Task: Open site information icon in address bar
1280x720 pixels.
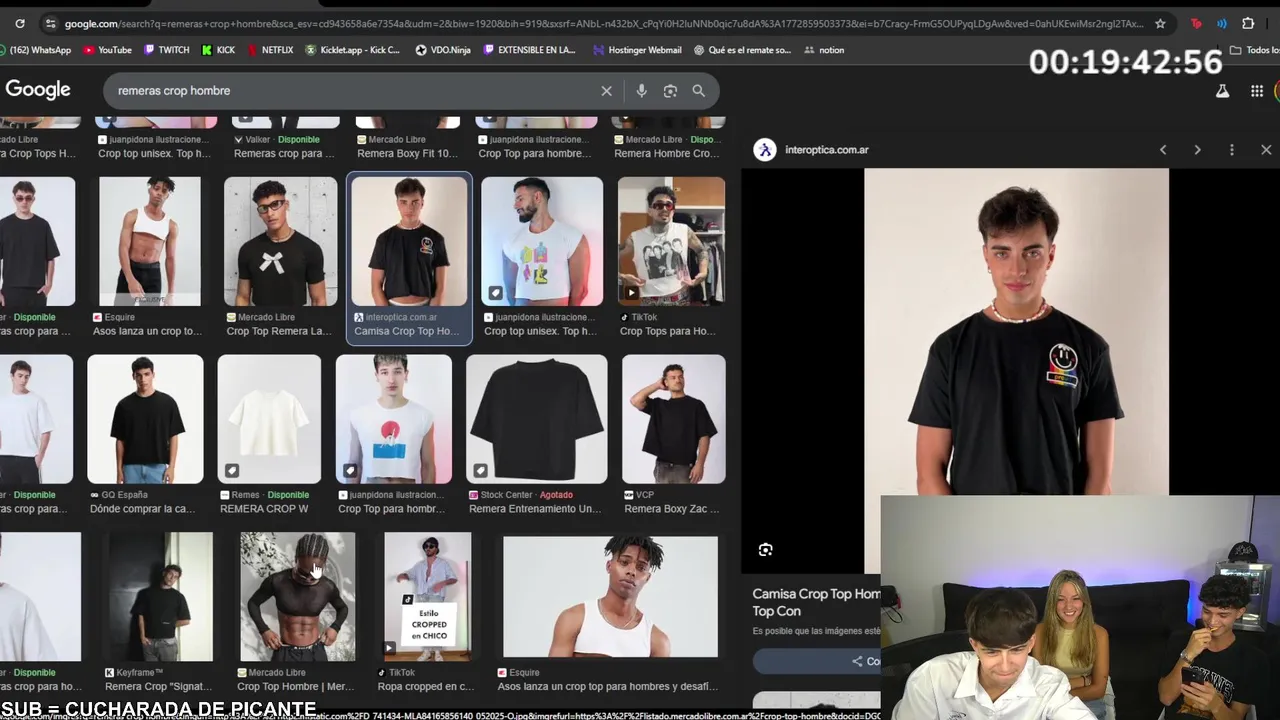Action: [x=50, y=23]
